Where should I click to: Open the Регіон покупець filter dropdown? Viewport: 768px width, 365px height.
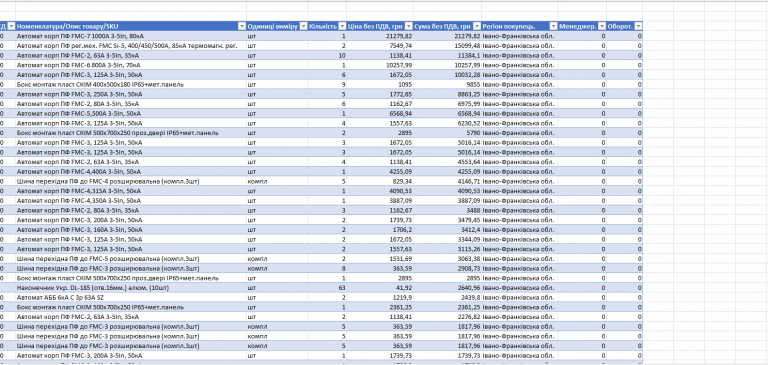(553, 26)
